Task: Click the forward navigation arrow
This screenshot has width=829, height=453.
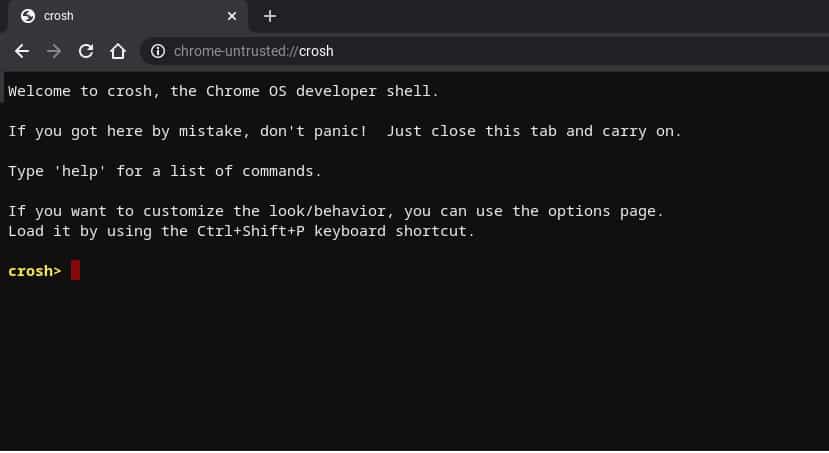Action: [x=54, y=51]
